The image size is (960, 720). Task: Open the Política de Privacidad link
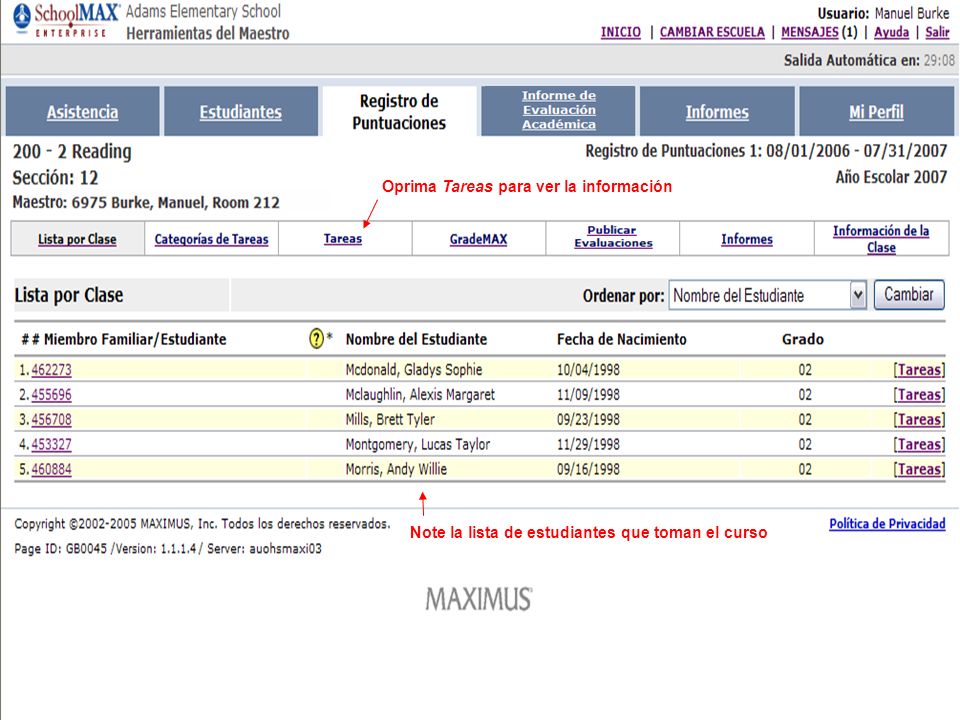click(887, 523)
